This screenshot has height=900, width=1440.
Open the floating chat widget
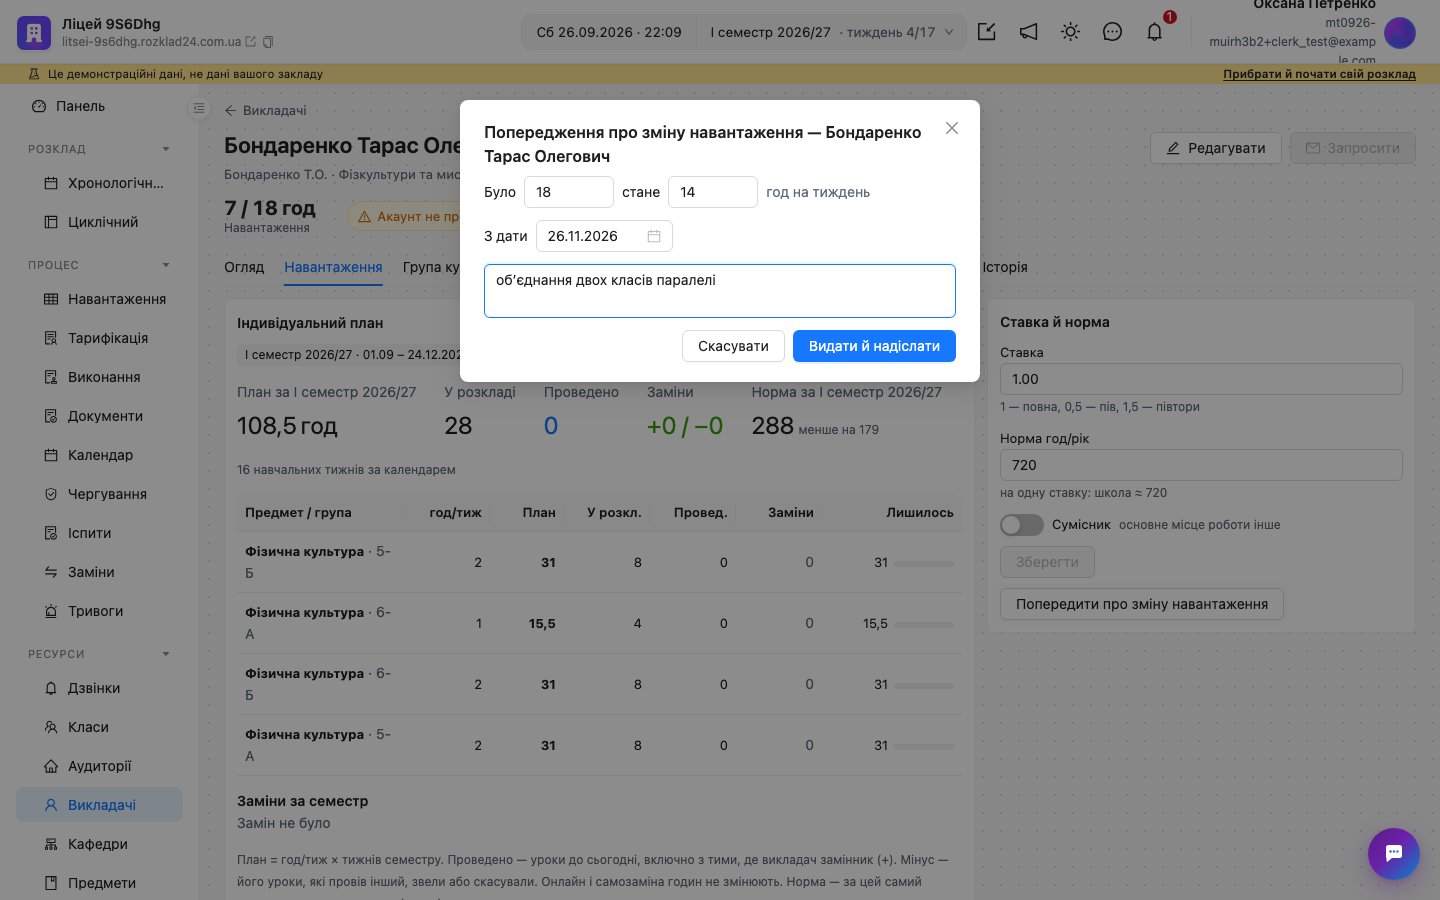(x=1394, y=854)
